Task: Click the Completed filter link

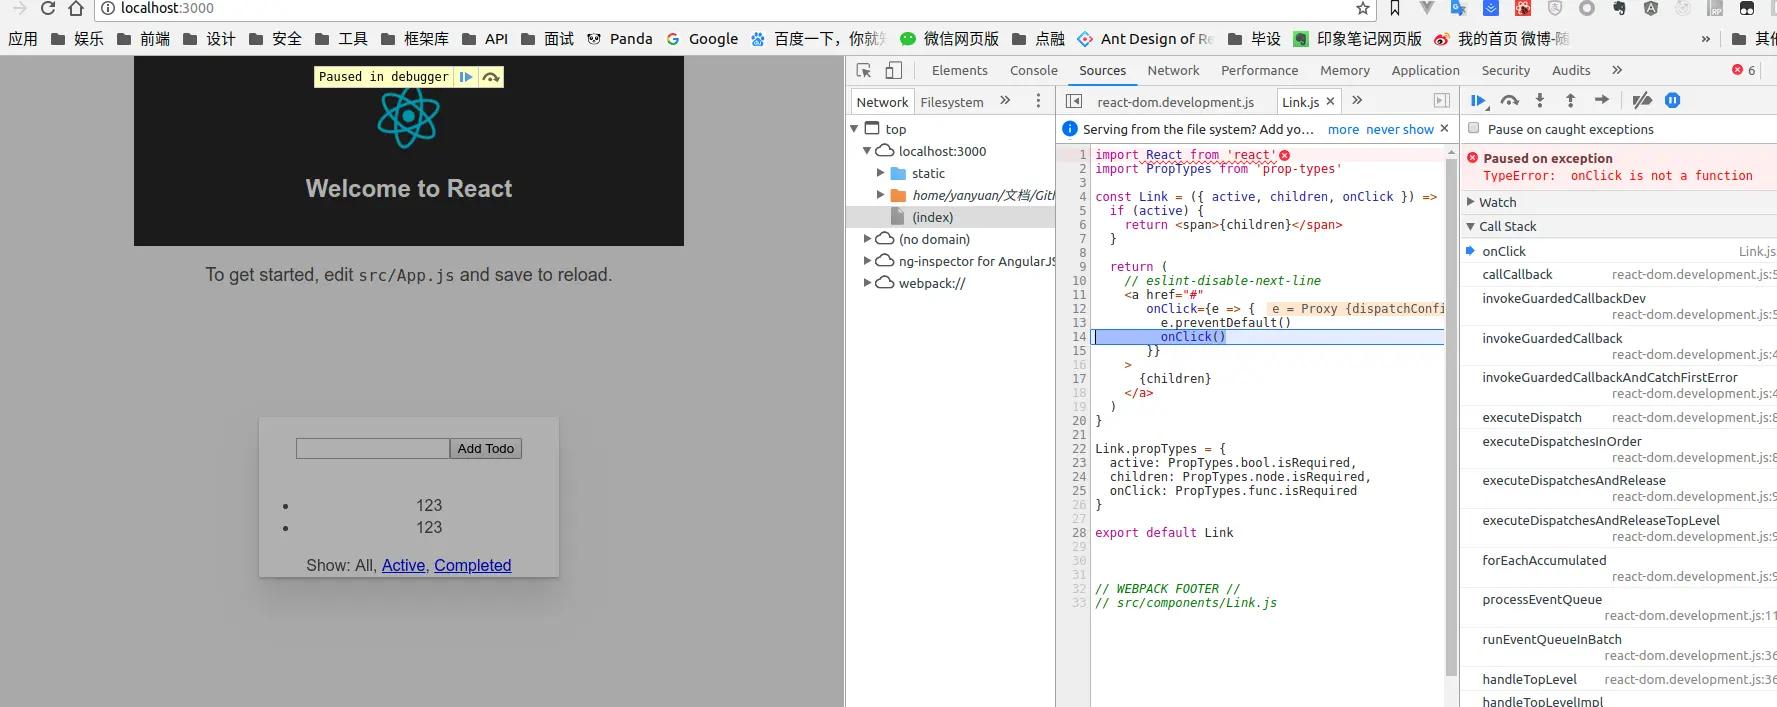Action: pos(472,565)
